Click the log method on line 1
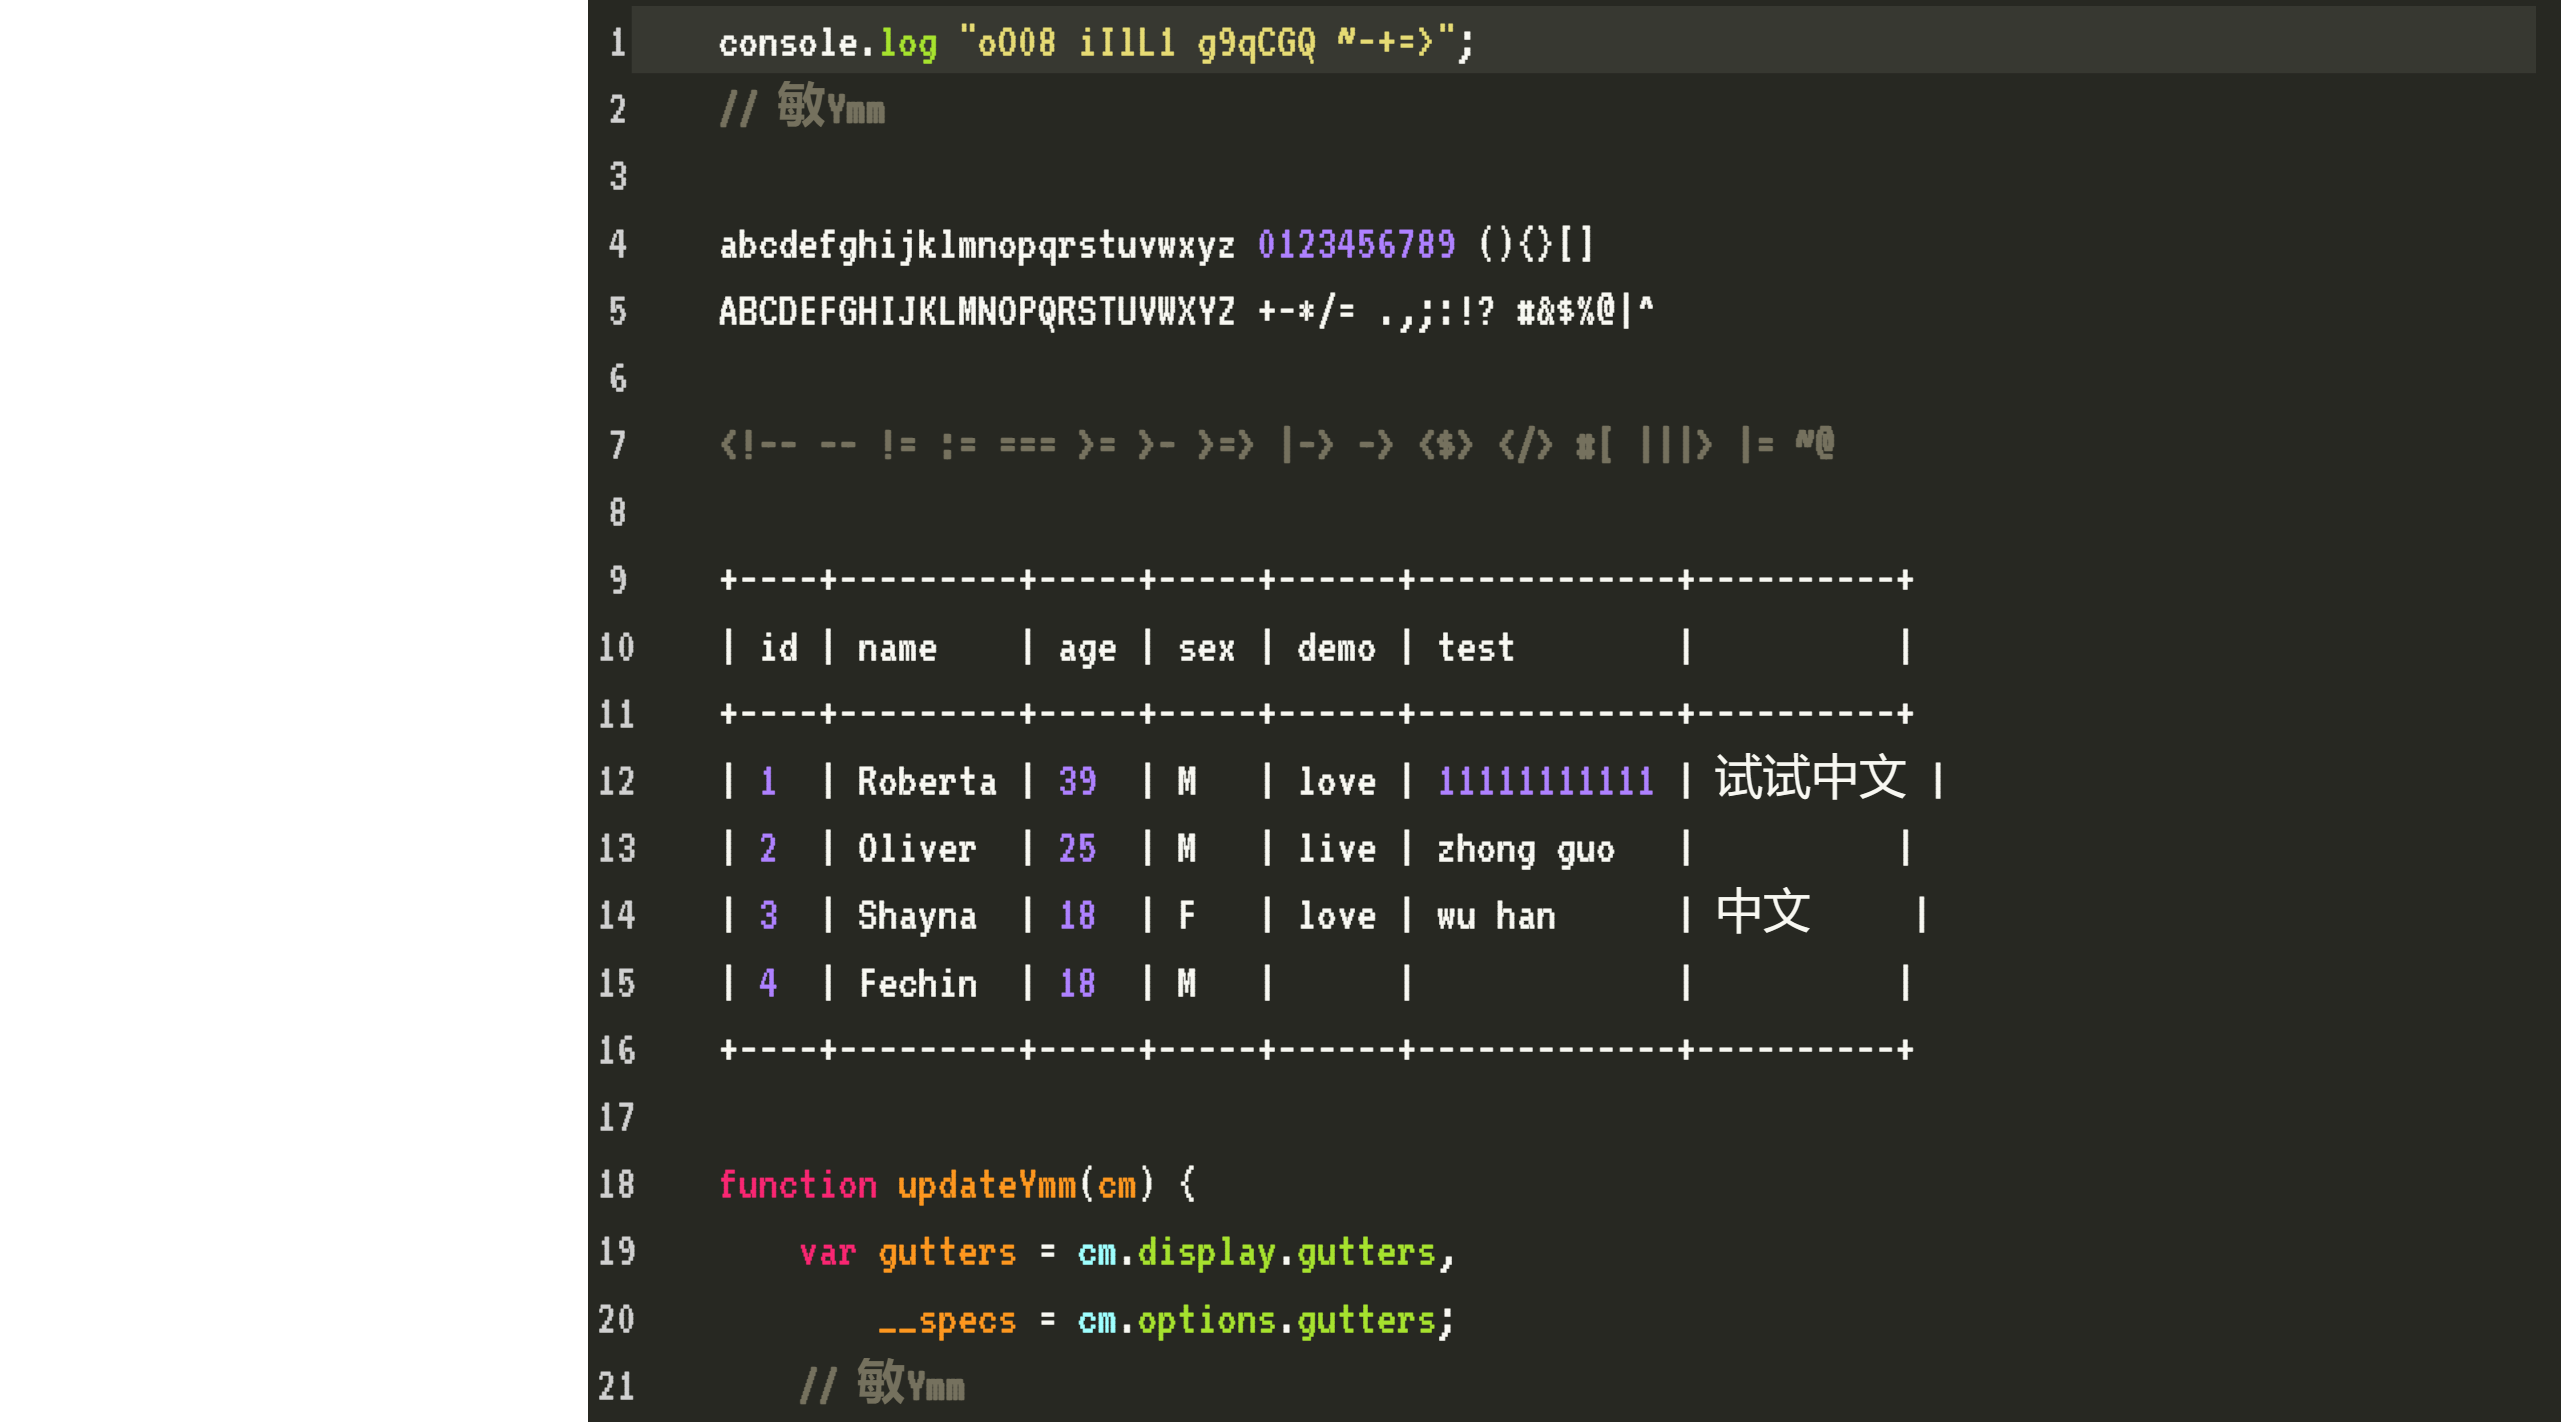This screenshot has width=2562, height=1422. click(908, 44)
